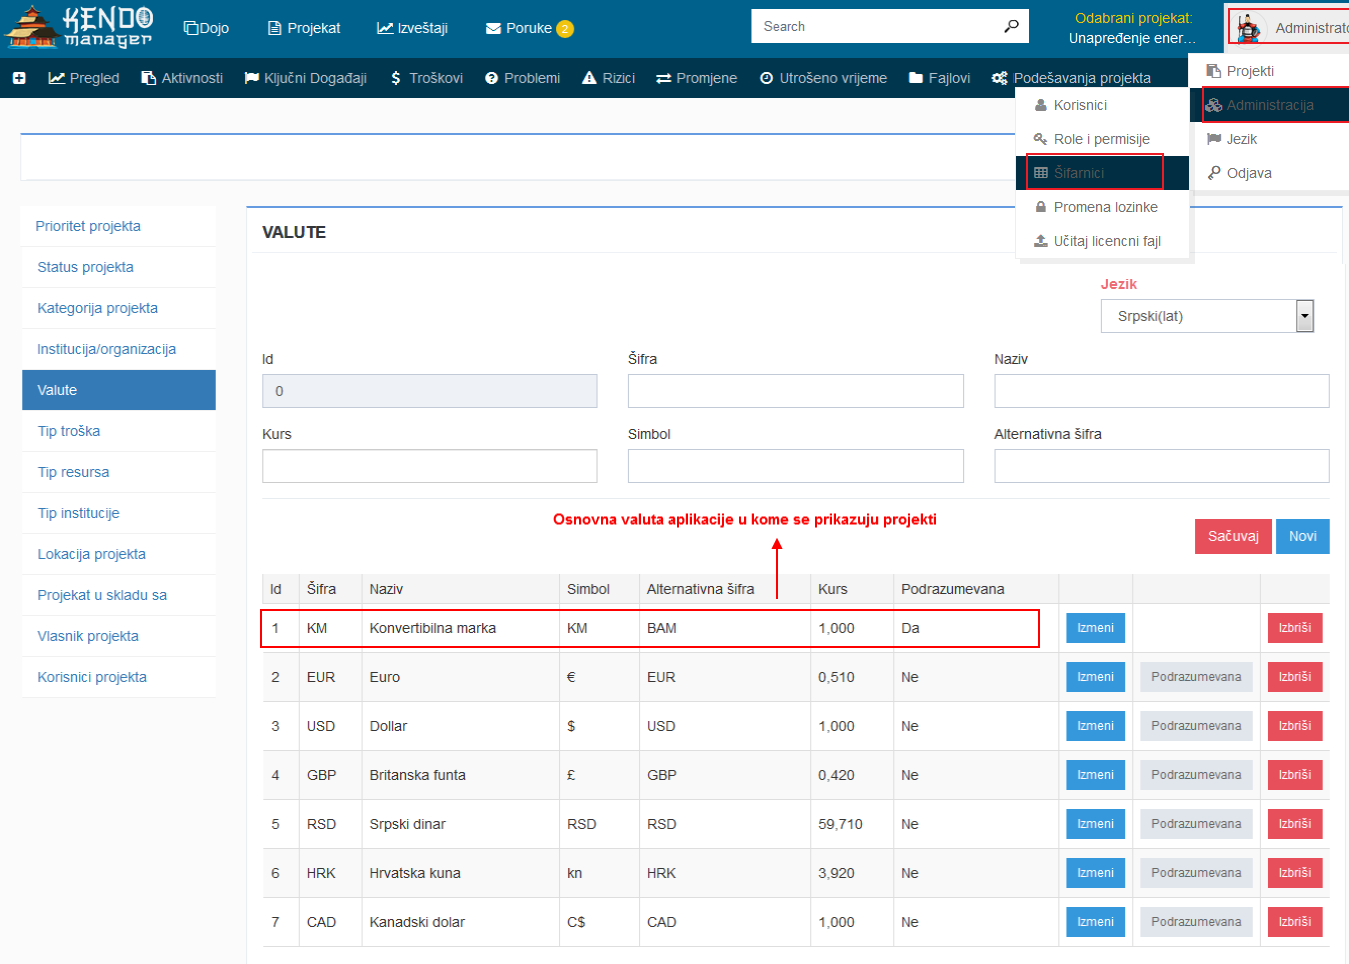Image resolution: width=1349 pixels, height=964 pixels.
Task: Open Projekat u skladu sa
Action: tap(119, 595)
